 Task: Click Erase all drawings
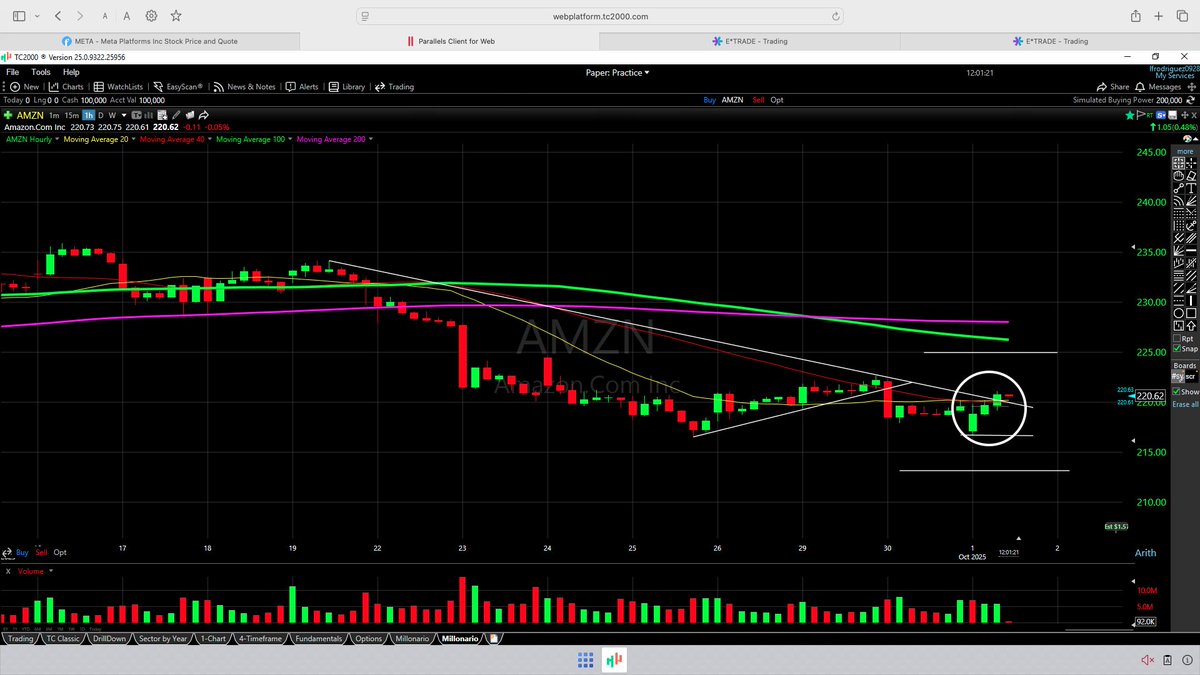pos(1185,403)
